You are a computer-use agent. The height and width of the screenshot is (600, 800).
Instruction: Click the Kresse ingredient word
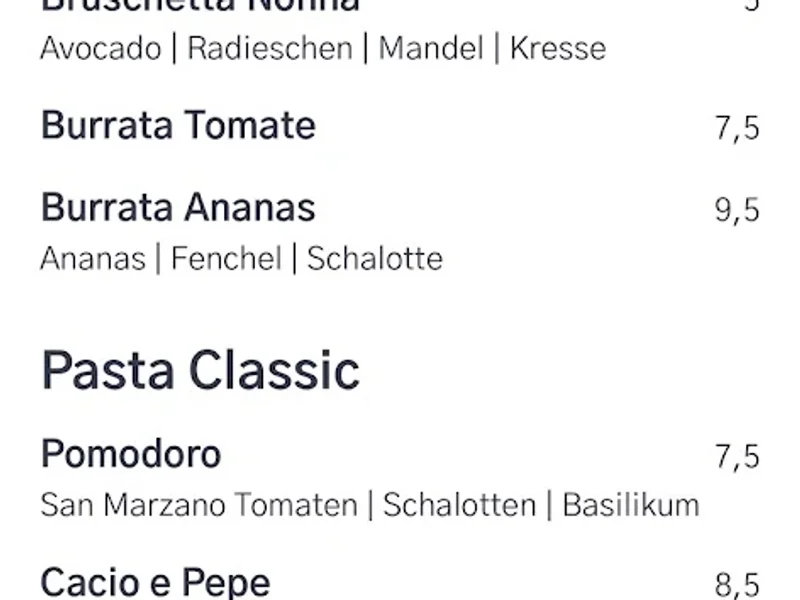tap(558, 48)
